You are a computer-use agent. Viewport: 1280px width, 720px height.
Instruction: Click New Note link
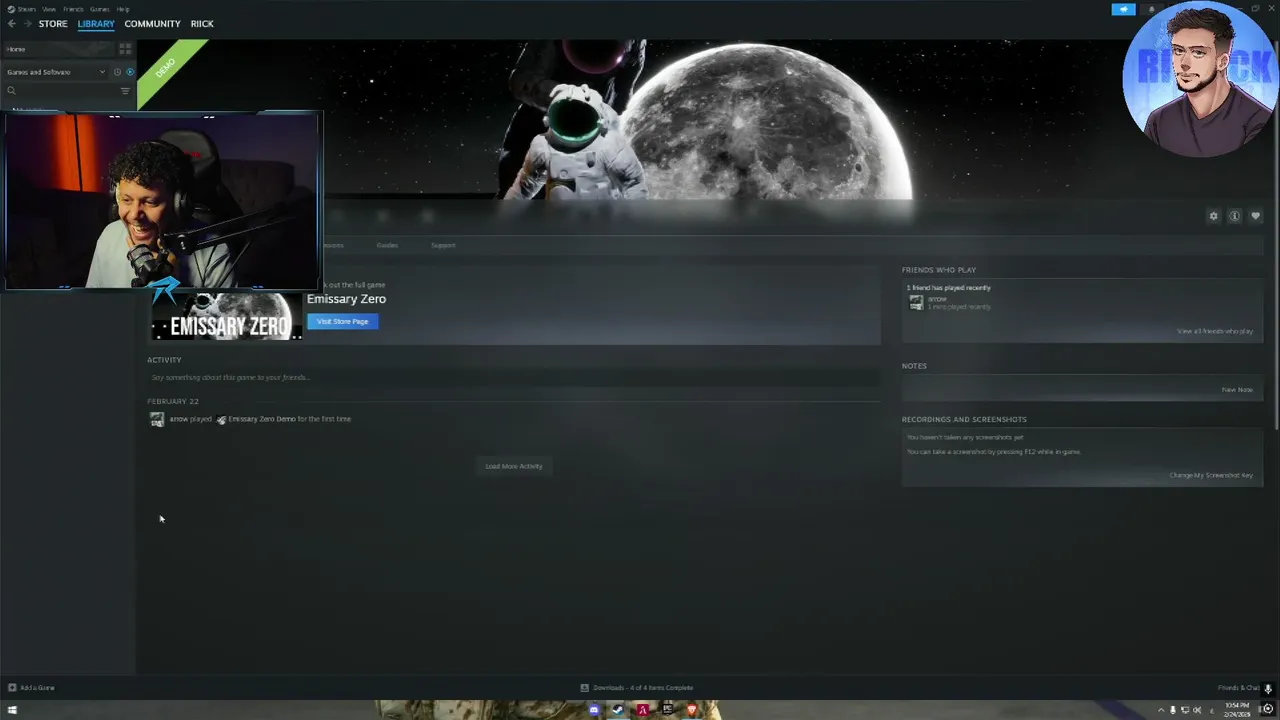coord(1237,390)
